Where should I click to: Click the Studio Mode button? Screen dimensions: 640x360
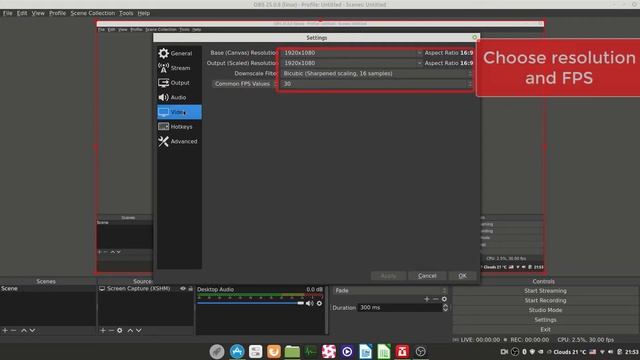pyautogui.click(x=545, y=310)
